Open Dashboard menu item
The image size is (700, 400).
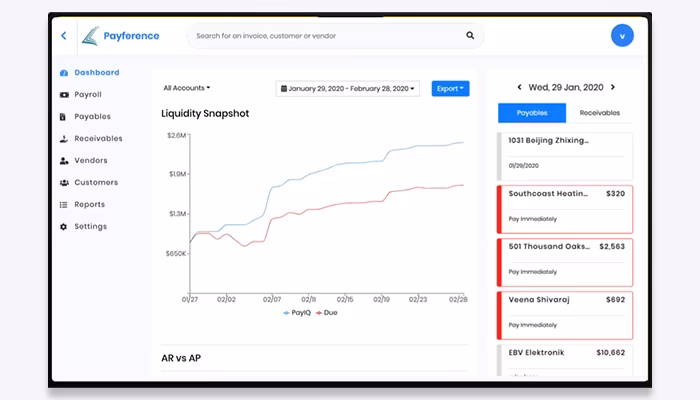point(97,72)
